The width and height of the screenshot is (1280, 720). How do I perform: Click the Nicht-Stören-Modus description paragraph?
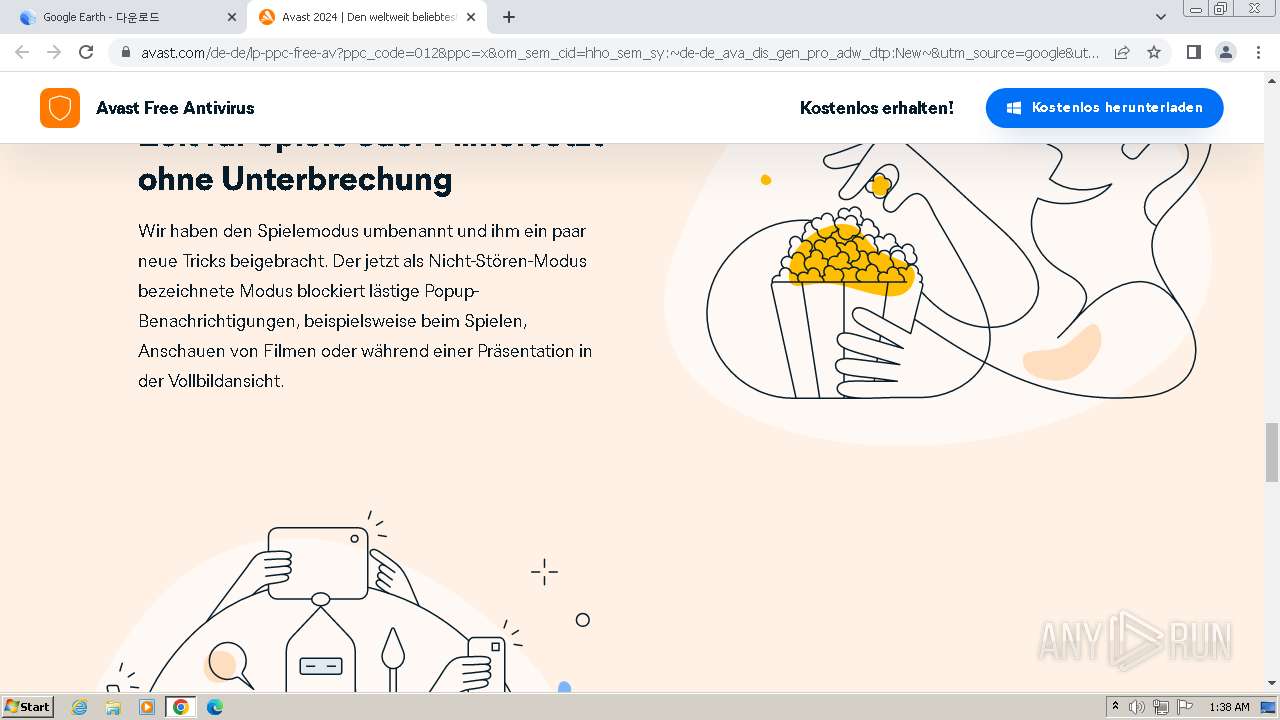(x=366, y=306)
